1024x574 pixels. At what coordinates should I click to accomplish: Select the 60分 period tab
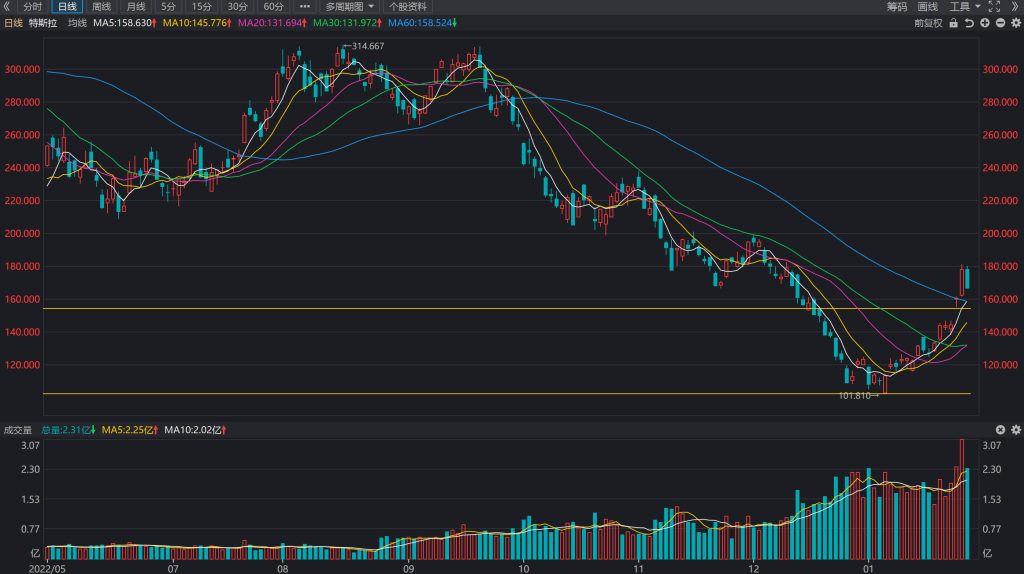pyautogui.click(x=273, y=7)
